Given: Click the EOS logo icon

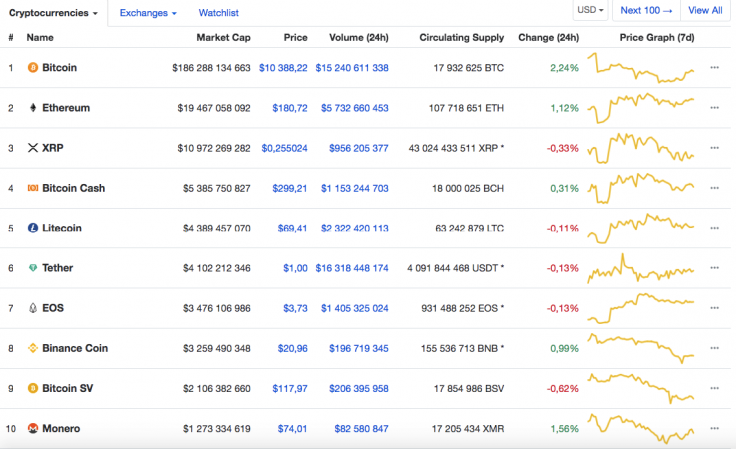Looking at the screenshot, I should [x=33, y=308].
